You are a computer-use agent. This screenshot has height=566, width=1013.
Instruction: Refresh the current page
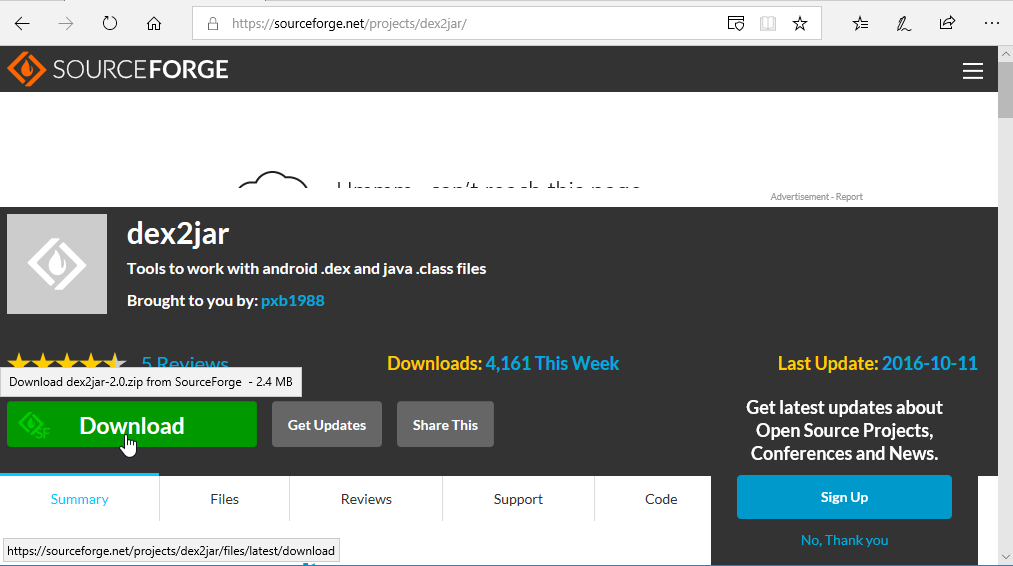click(110, 23)
